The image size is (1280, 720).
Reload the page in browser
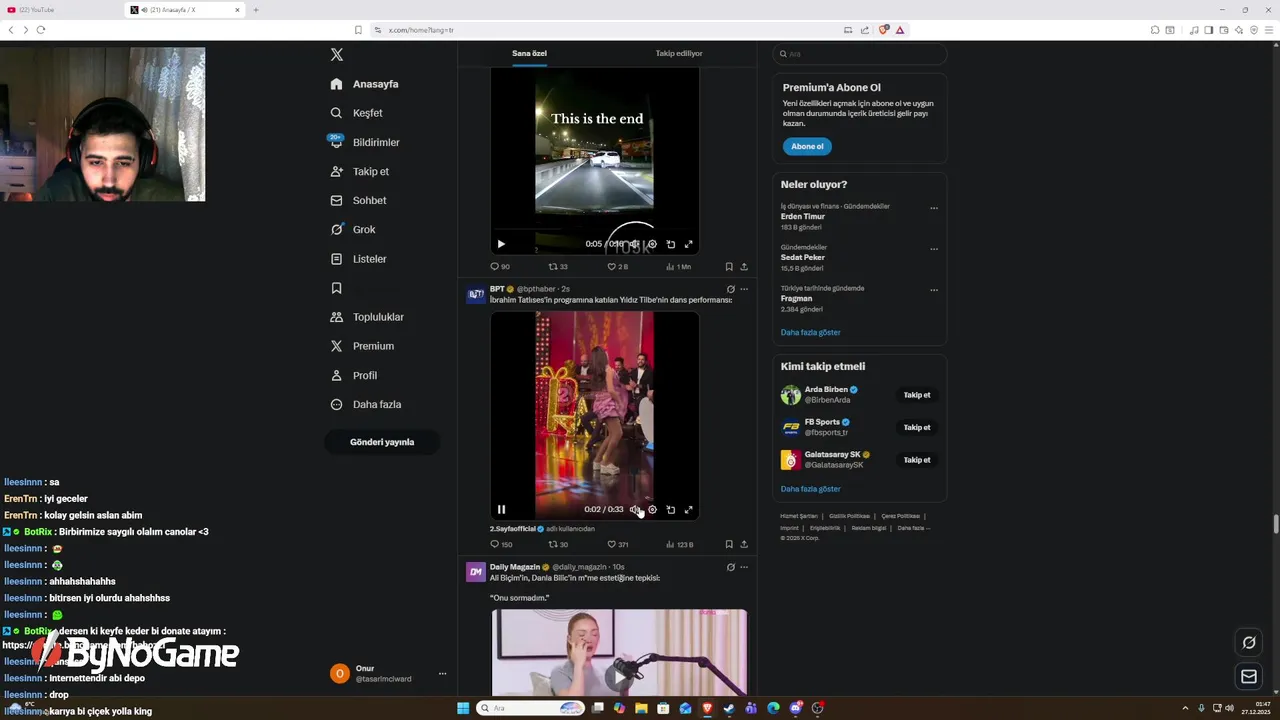click(41, 30)
